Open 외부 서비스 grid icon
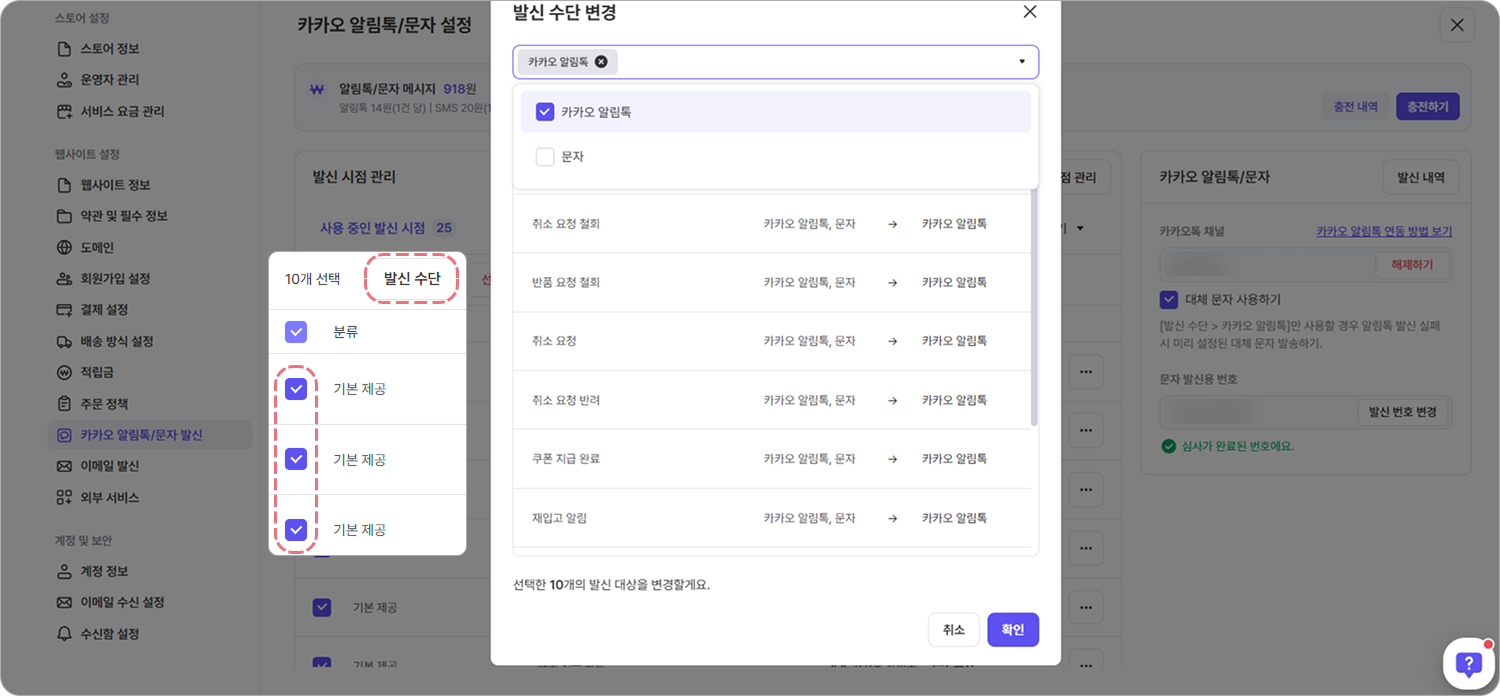The width and height of the screenshot is (1500, 696). click(x=64, y=497)
